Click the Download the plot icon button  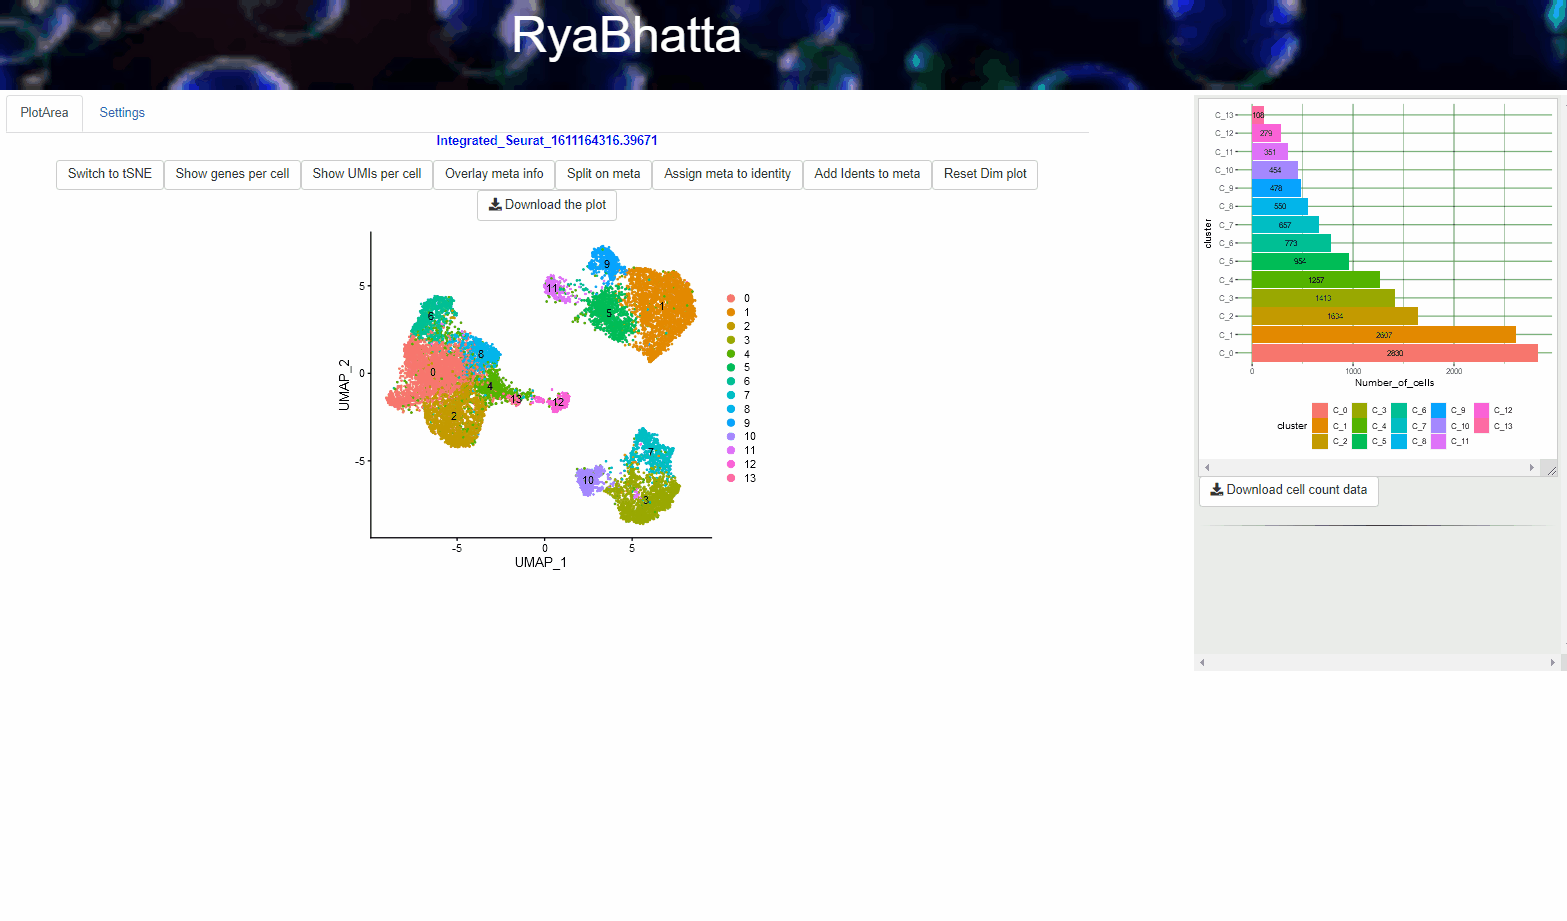click(547, 205)
